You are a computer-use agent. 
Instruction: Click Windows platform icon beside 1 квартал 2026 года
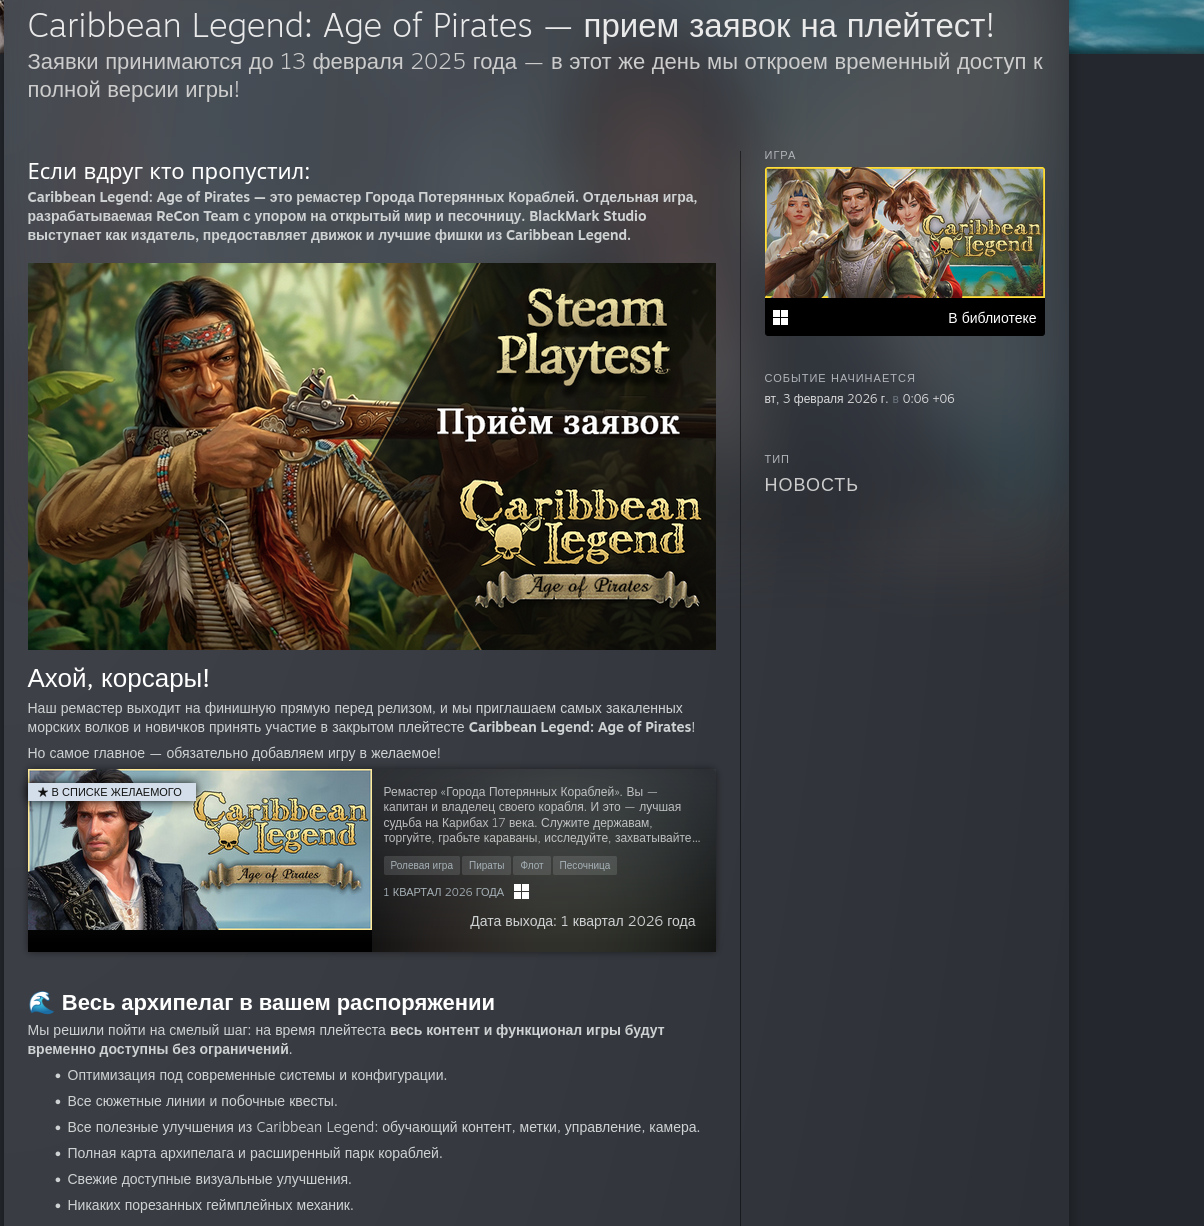point(521,892)
